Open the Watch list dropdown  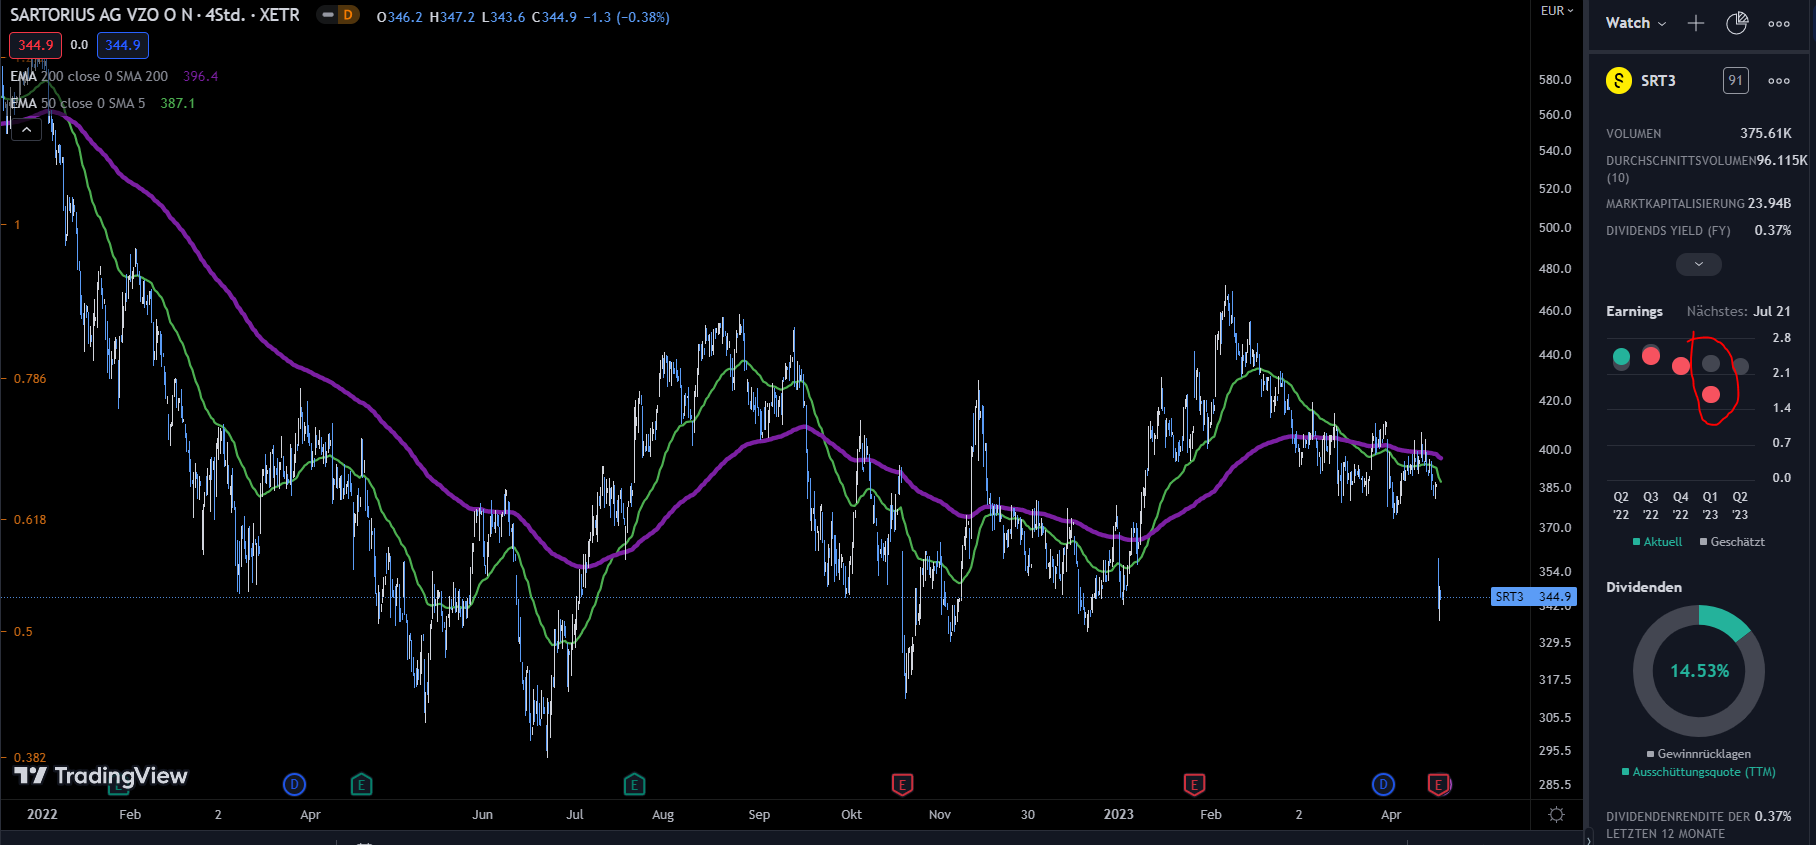[x=1635, y=23]
